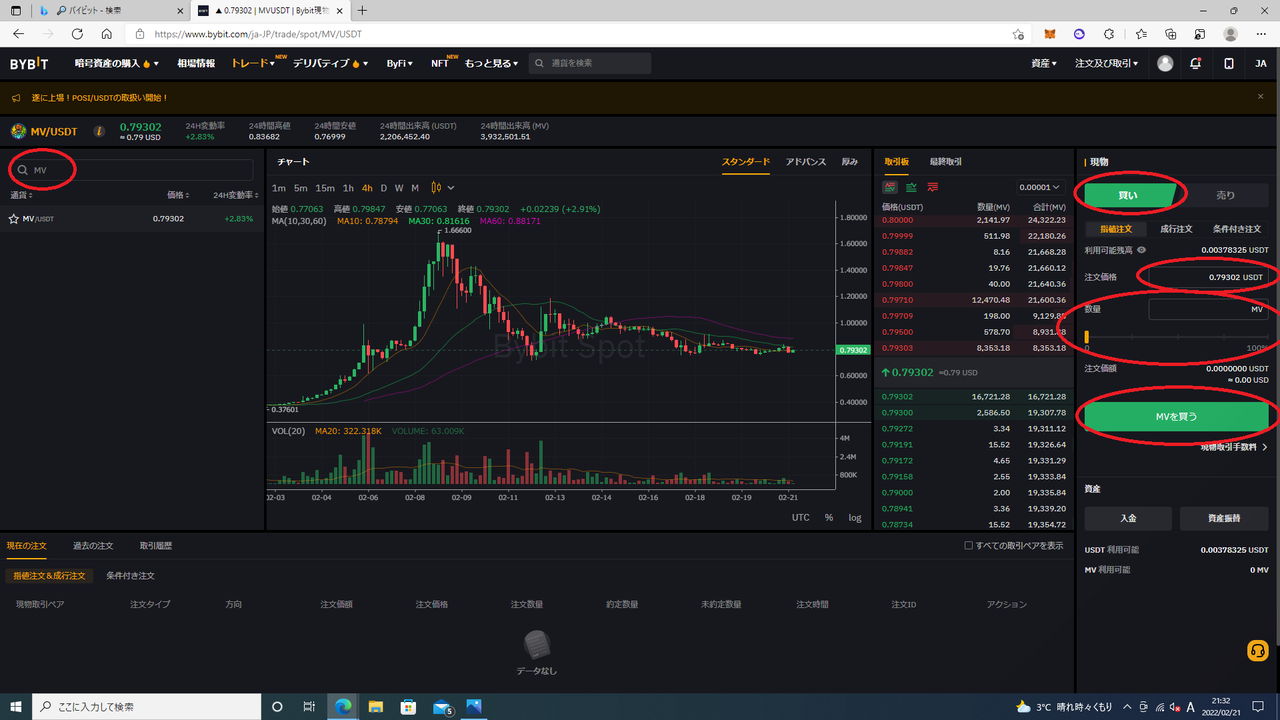Open the 資産 dropdown in the header
This screenshot has height=720, width=1280.
(x=1044, y=63)
